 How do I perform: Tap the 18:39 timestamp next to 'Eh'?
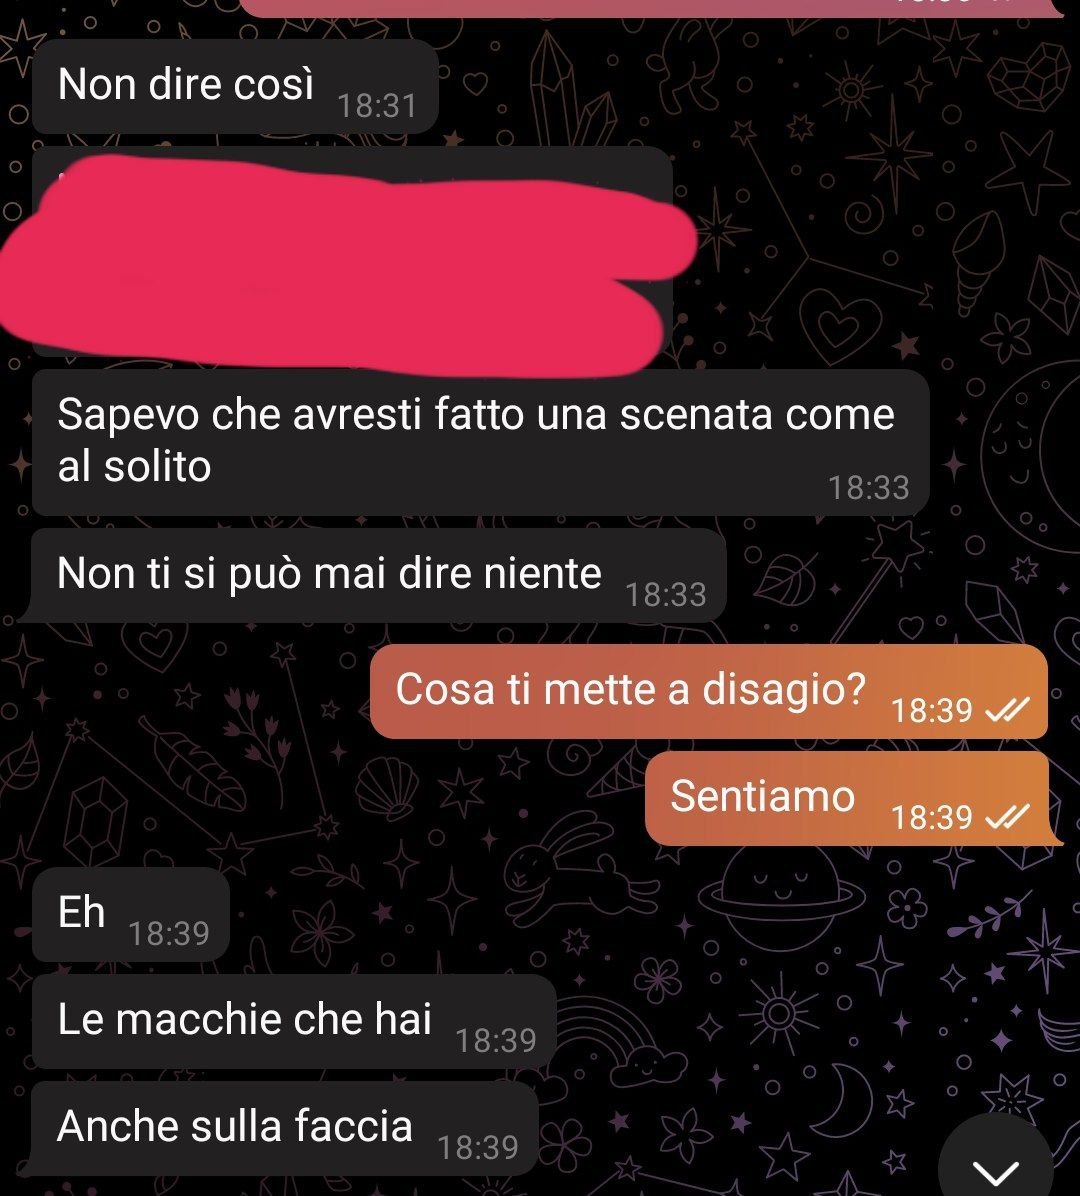click(x=169, y=934)
